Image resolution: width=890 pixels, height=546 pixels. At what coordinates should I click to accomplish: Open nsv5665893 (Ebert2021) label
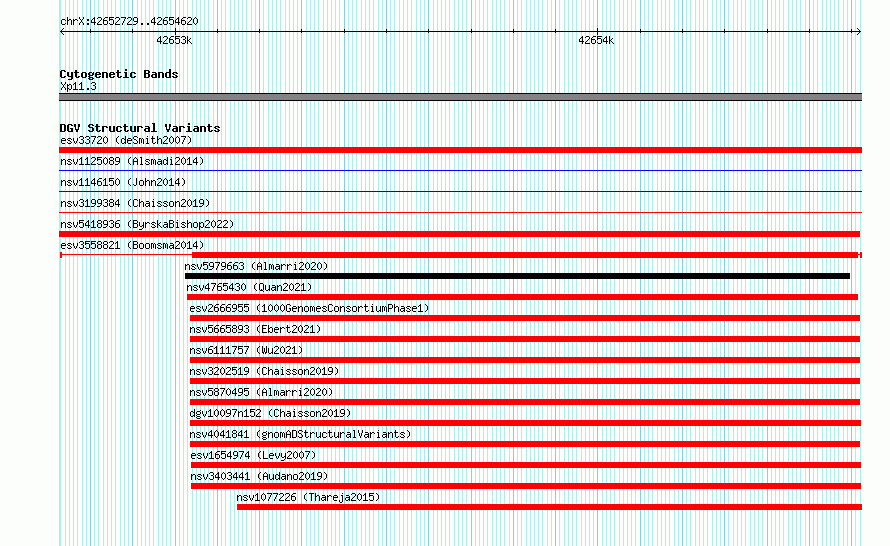[255, 329]
